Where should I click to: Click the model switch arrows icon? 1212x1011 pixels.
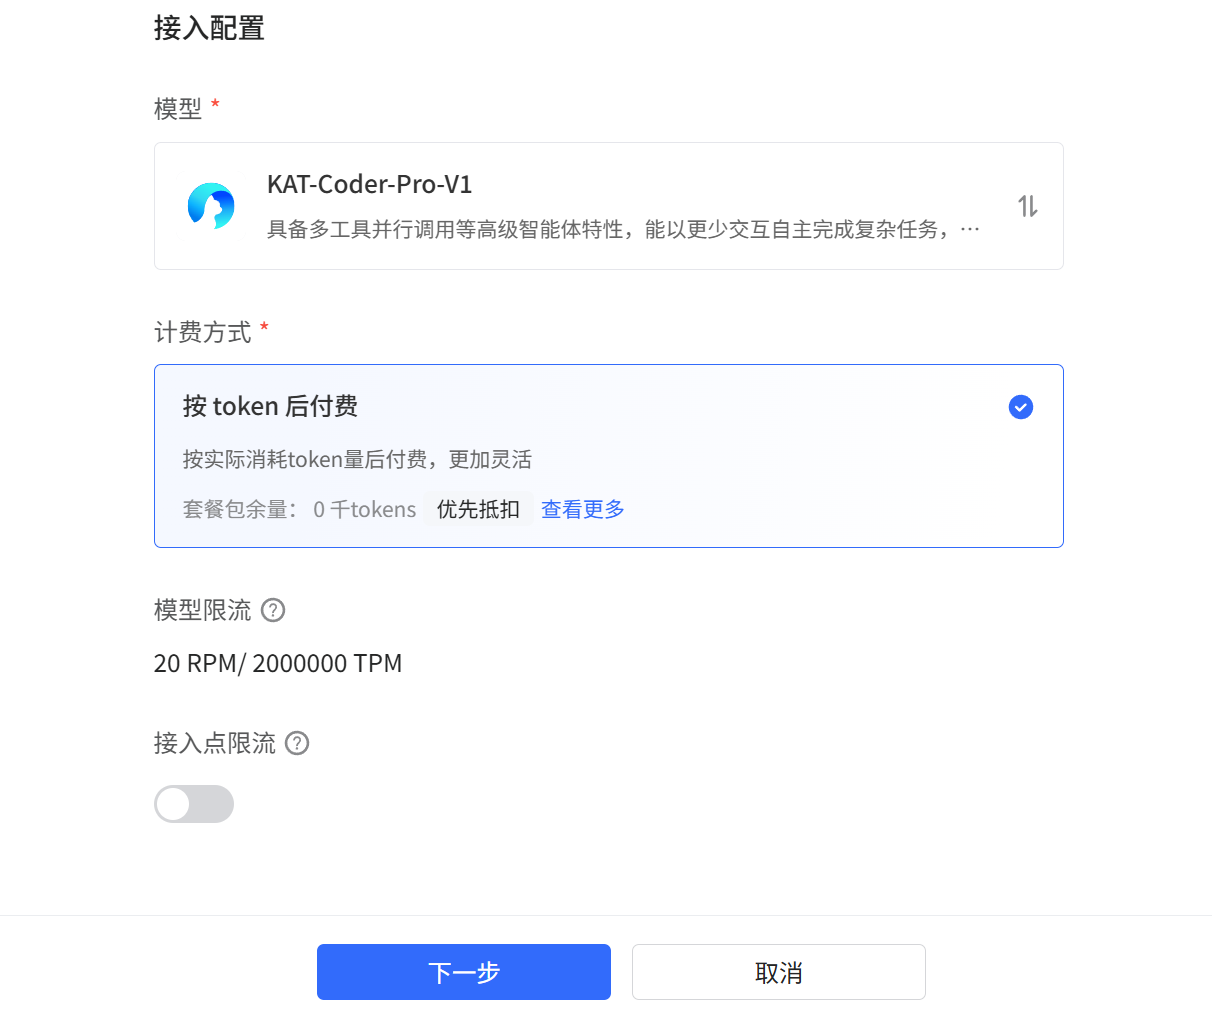(1028, 205)
